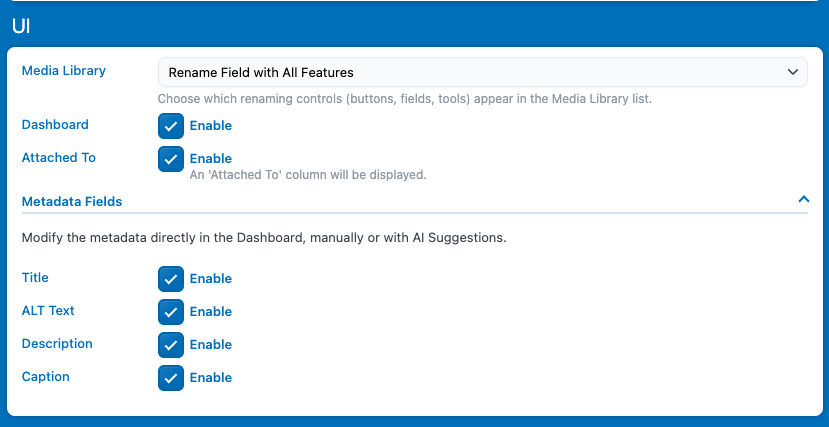Click the Enable label beside Attached To
This screenshot has width=829, height=427.
tap(211, 158)
